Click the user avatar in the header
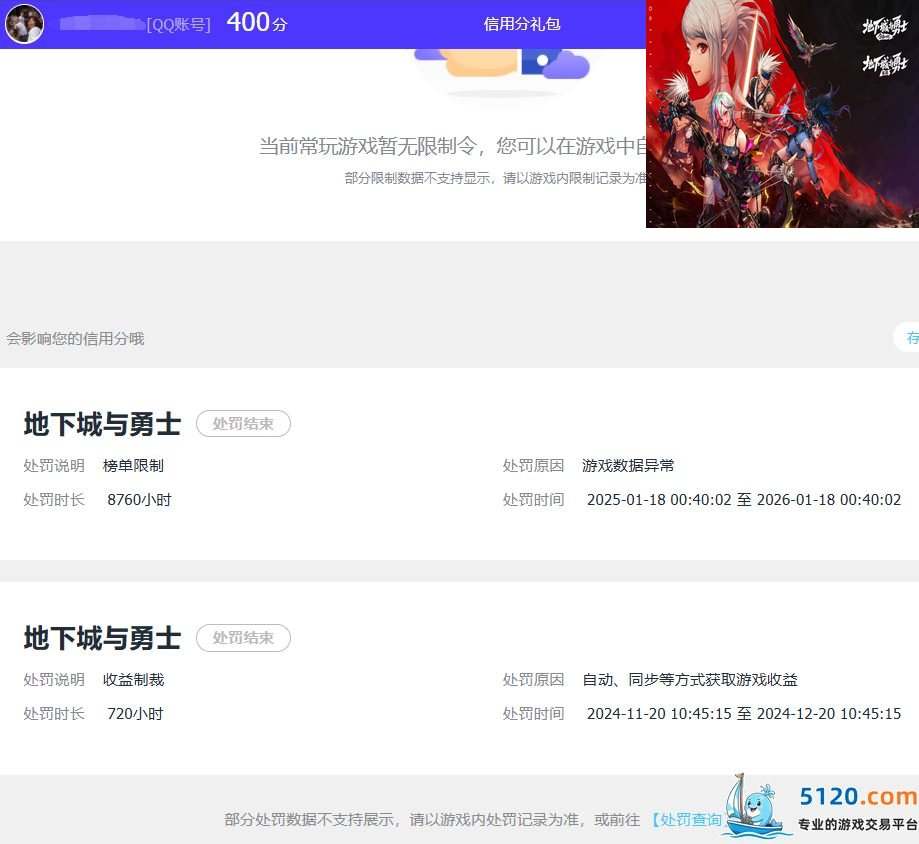Viewport: 919px width, 844px height. [24, 23]
